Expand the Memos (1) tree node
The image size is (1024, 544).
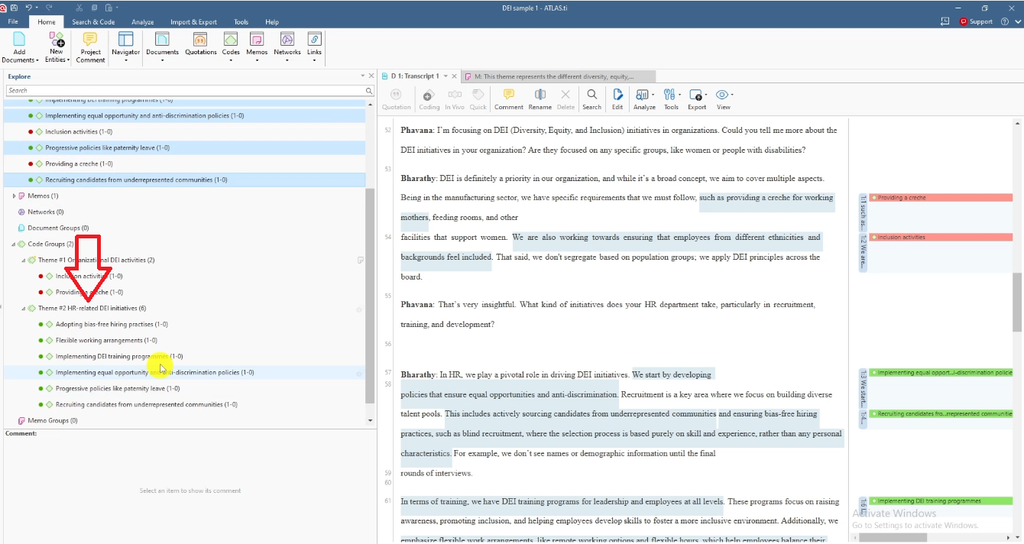pyautogui.click(x=14, y=196)
